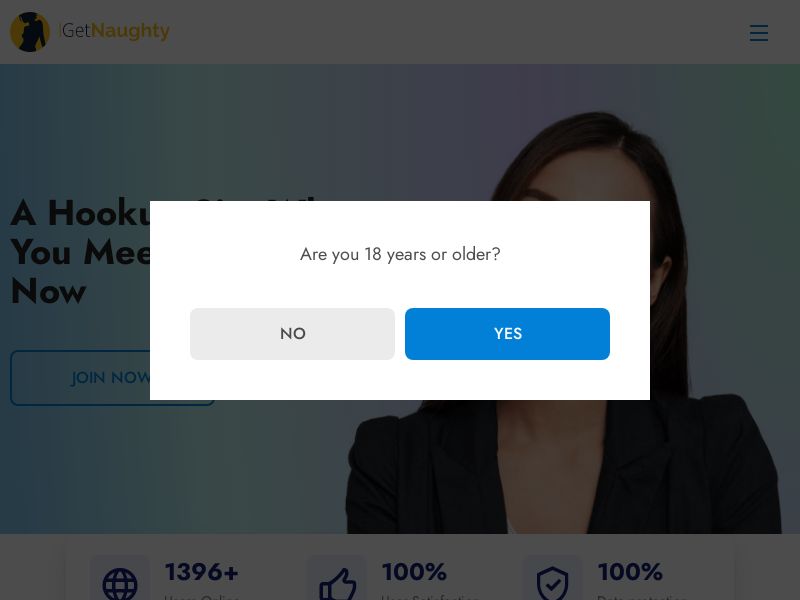Click empty header area beside the logo

point(450,32)
